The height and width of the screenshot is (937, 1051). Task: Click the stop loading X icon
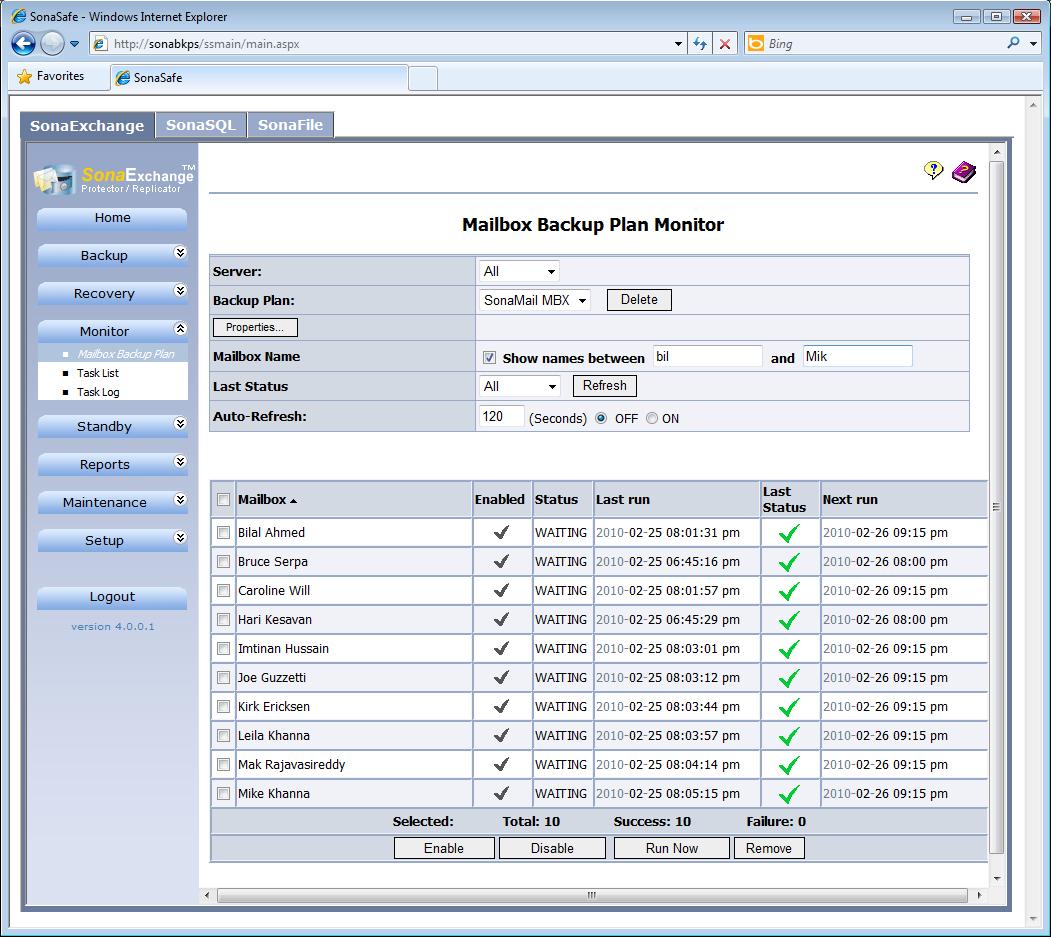tap(725, 44)
